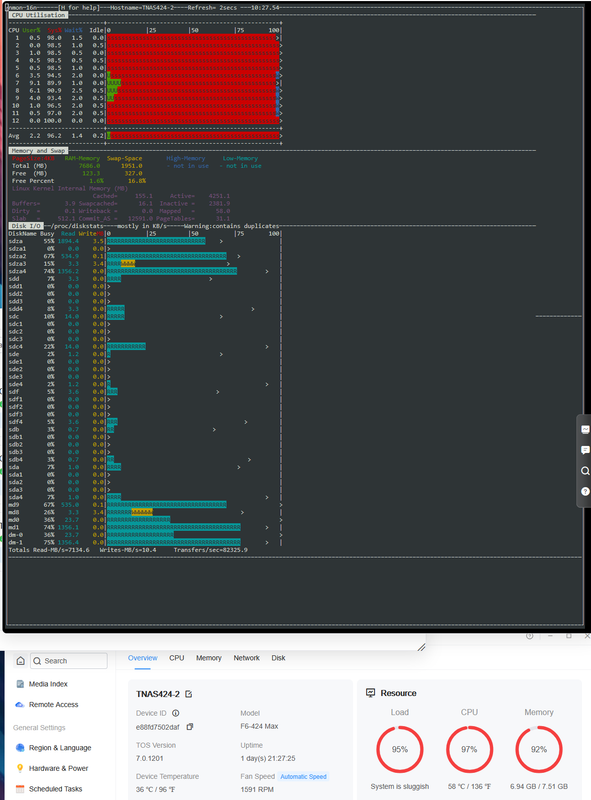
Task: Open Scheduled Tasks settings
Action: 55,789
